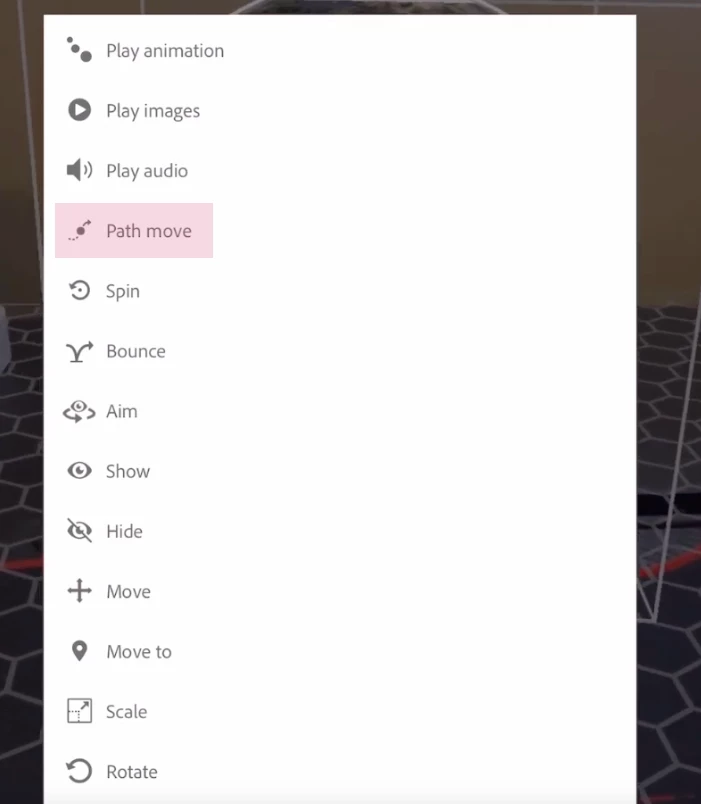Click the Path move icon
The image size is (701, 804).
point(79,230)
